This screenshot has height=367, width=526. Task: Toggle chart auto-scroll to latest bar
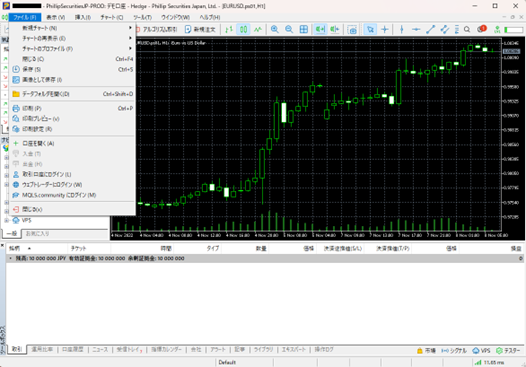(x=320, y=30)
